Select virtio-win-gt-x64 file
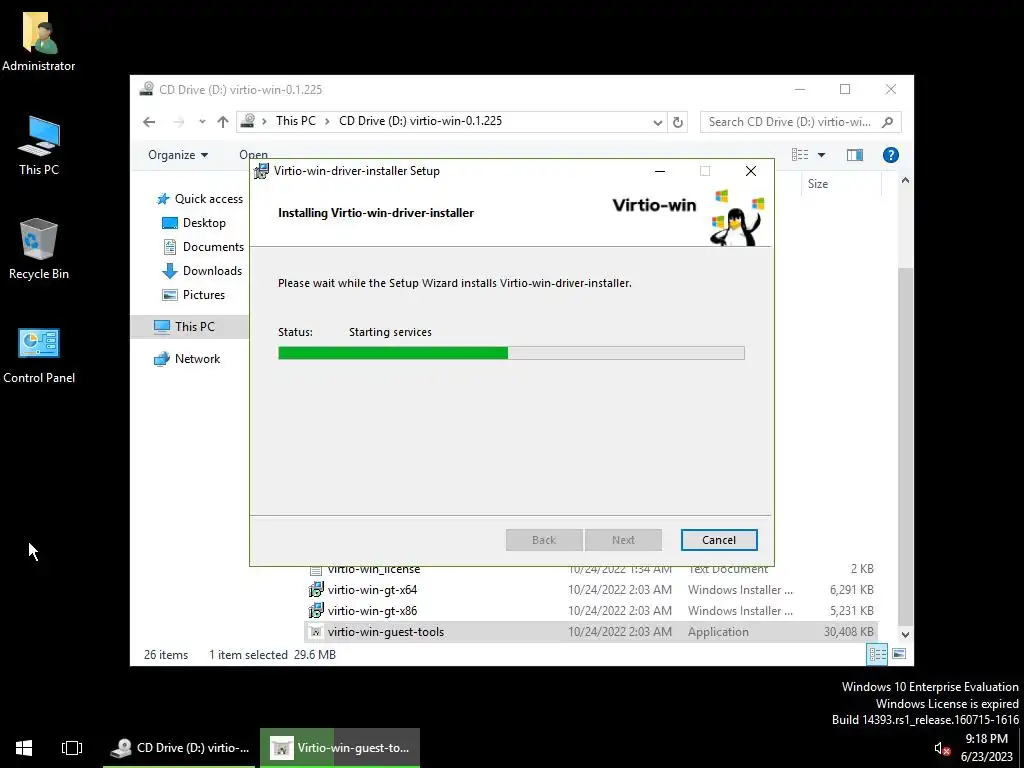 (x=372, y=590)
